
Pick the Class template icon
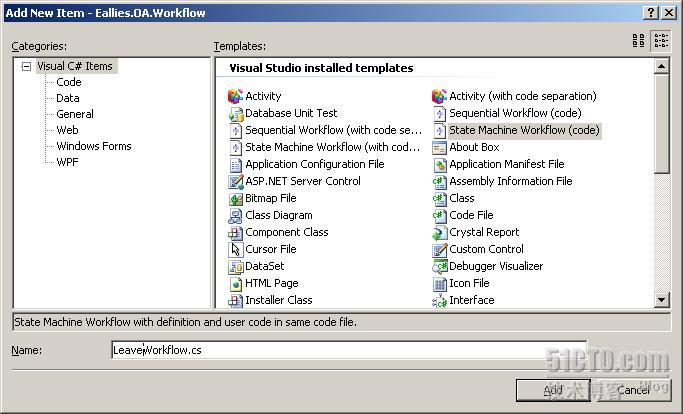point(439,198)
